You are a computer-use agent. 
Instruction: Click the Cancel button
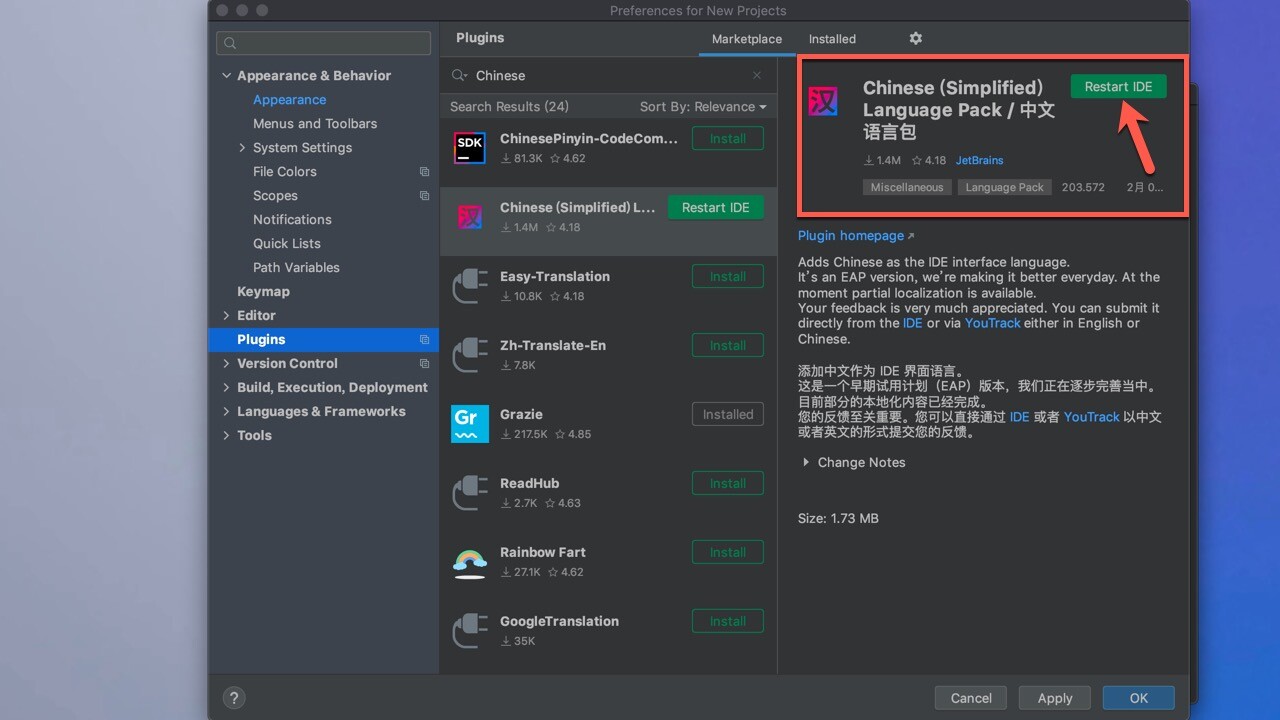[x=971, y=698]
